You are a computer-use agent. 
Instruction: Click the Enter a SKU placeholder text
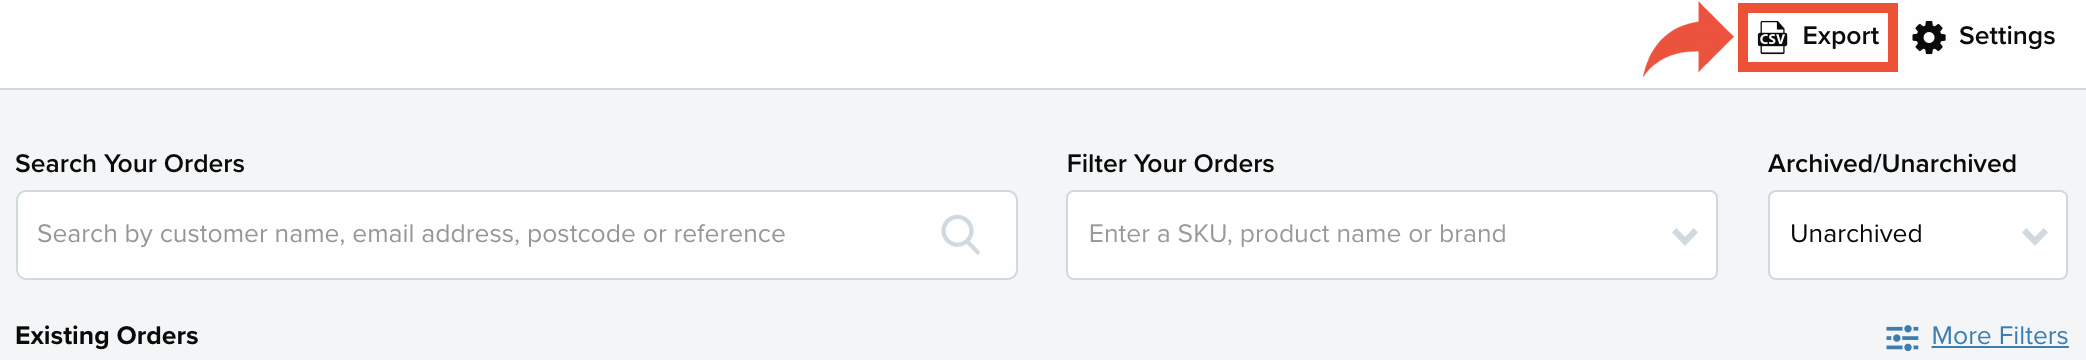click(x=1297, y=234)
